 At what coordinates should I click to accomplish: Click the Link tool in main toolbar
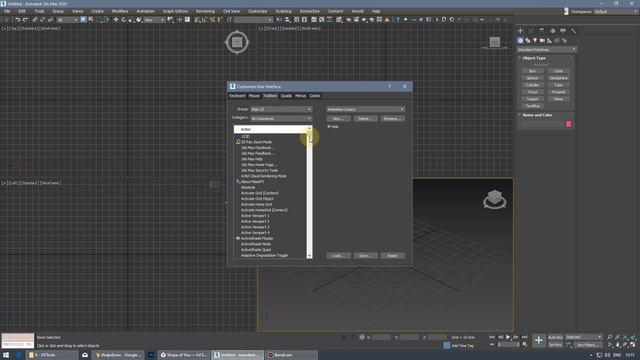click(35, 20)
